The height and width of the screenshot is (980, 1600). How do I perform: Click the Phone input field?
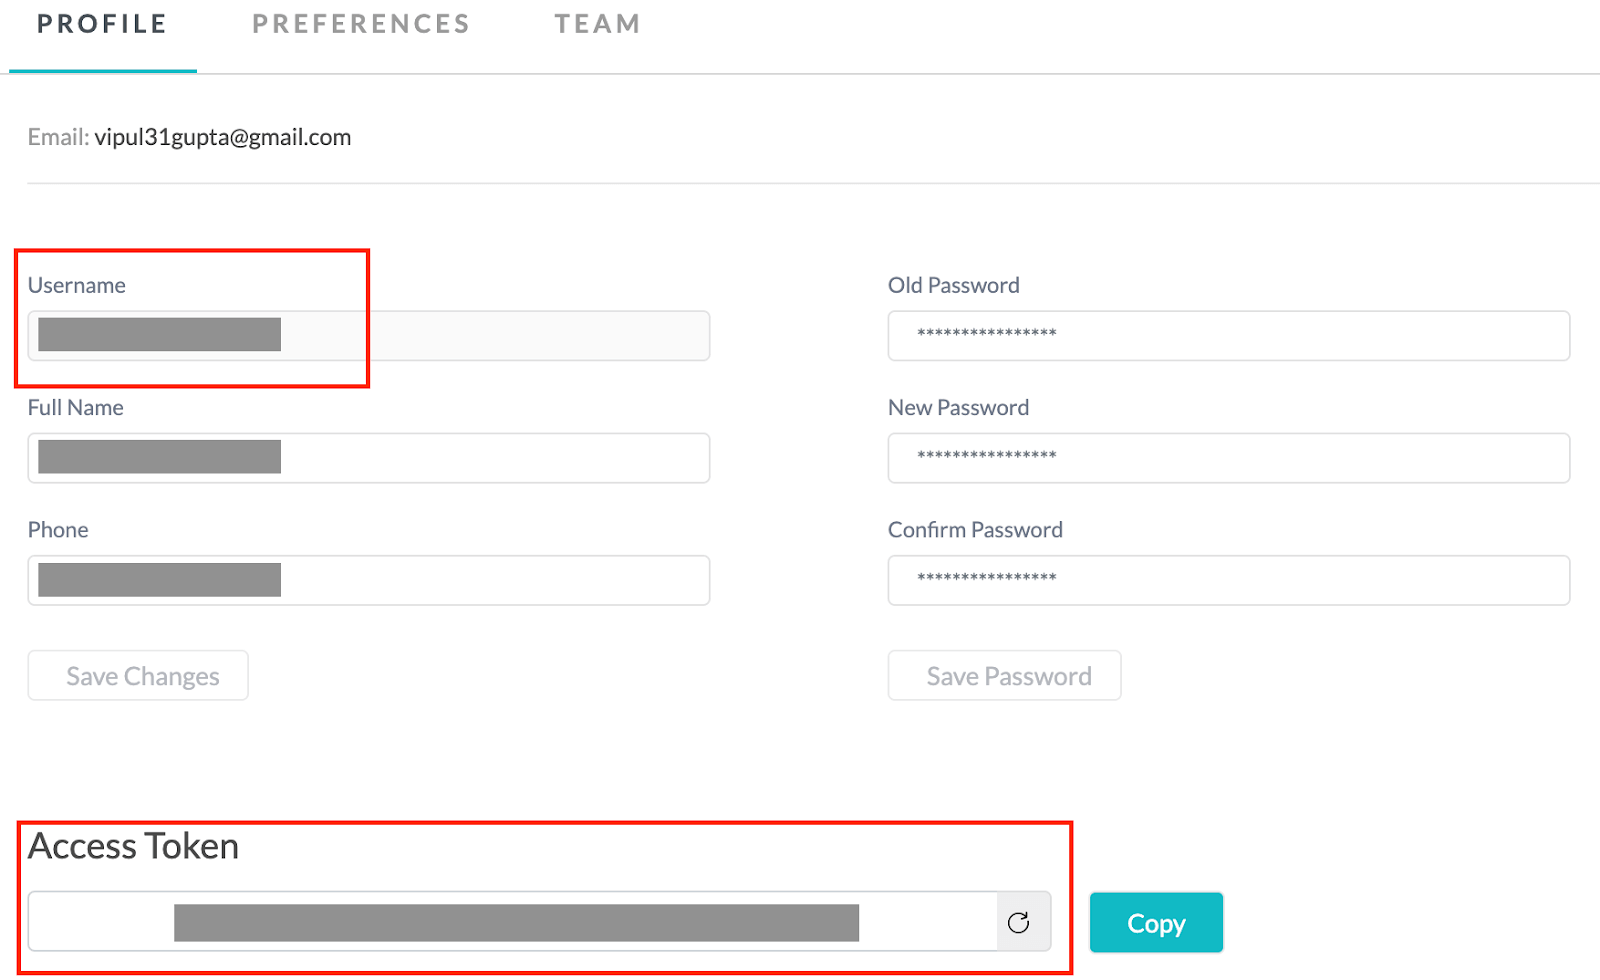coord(368,580)
